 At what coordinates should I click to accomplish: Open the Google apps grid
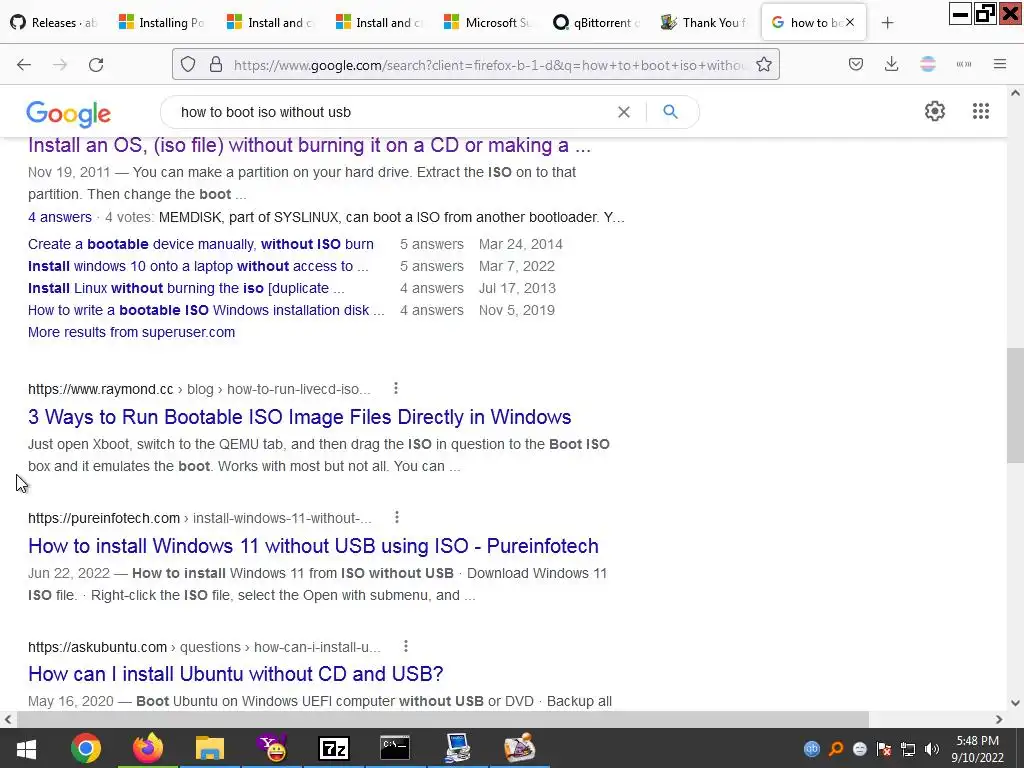(980, 111)
